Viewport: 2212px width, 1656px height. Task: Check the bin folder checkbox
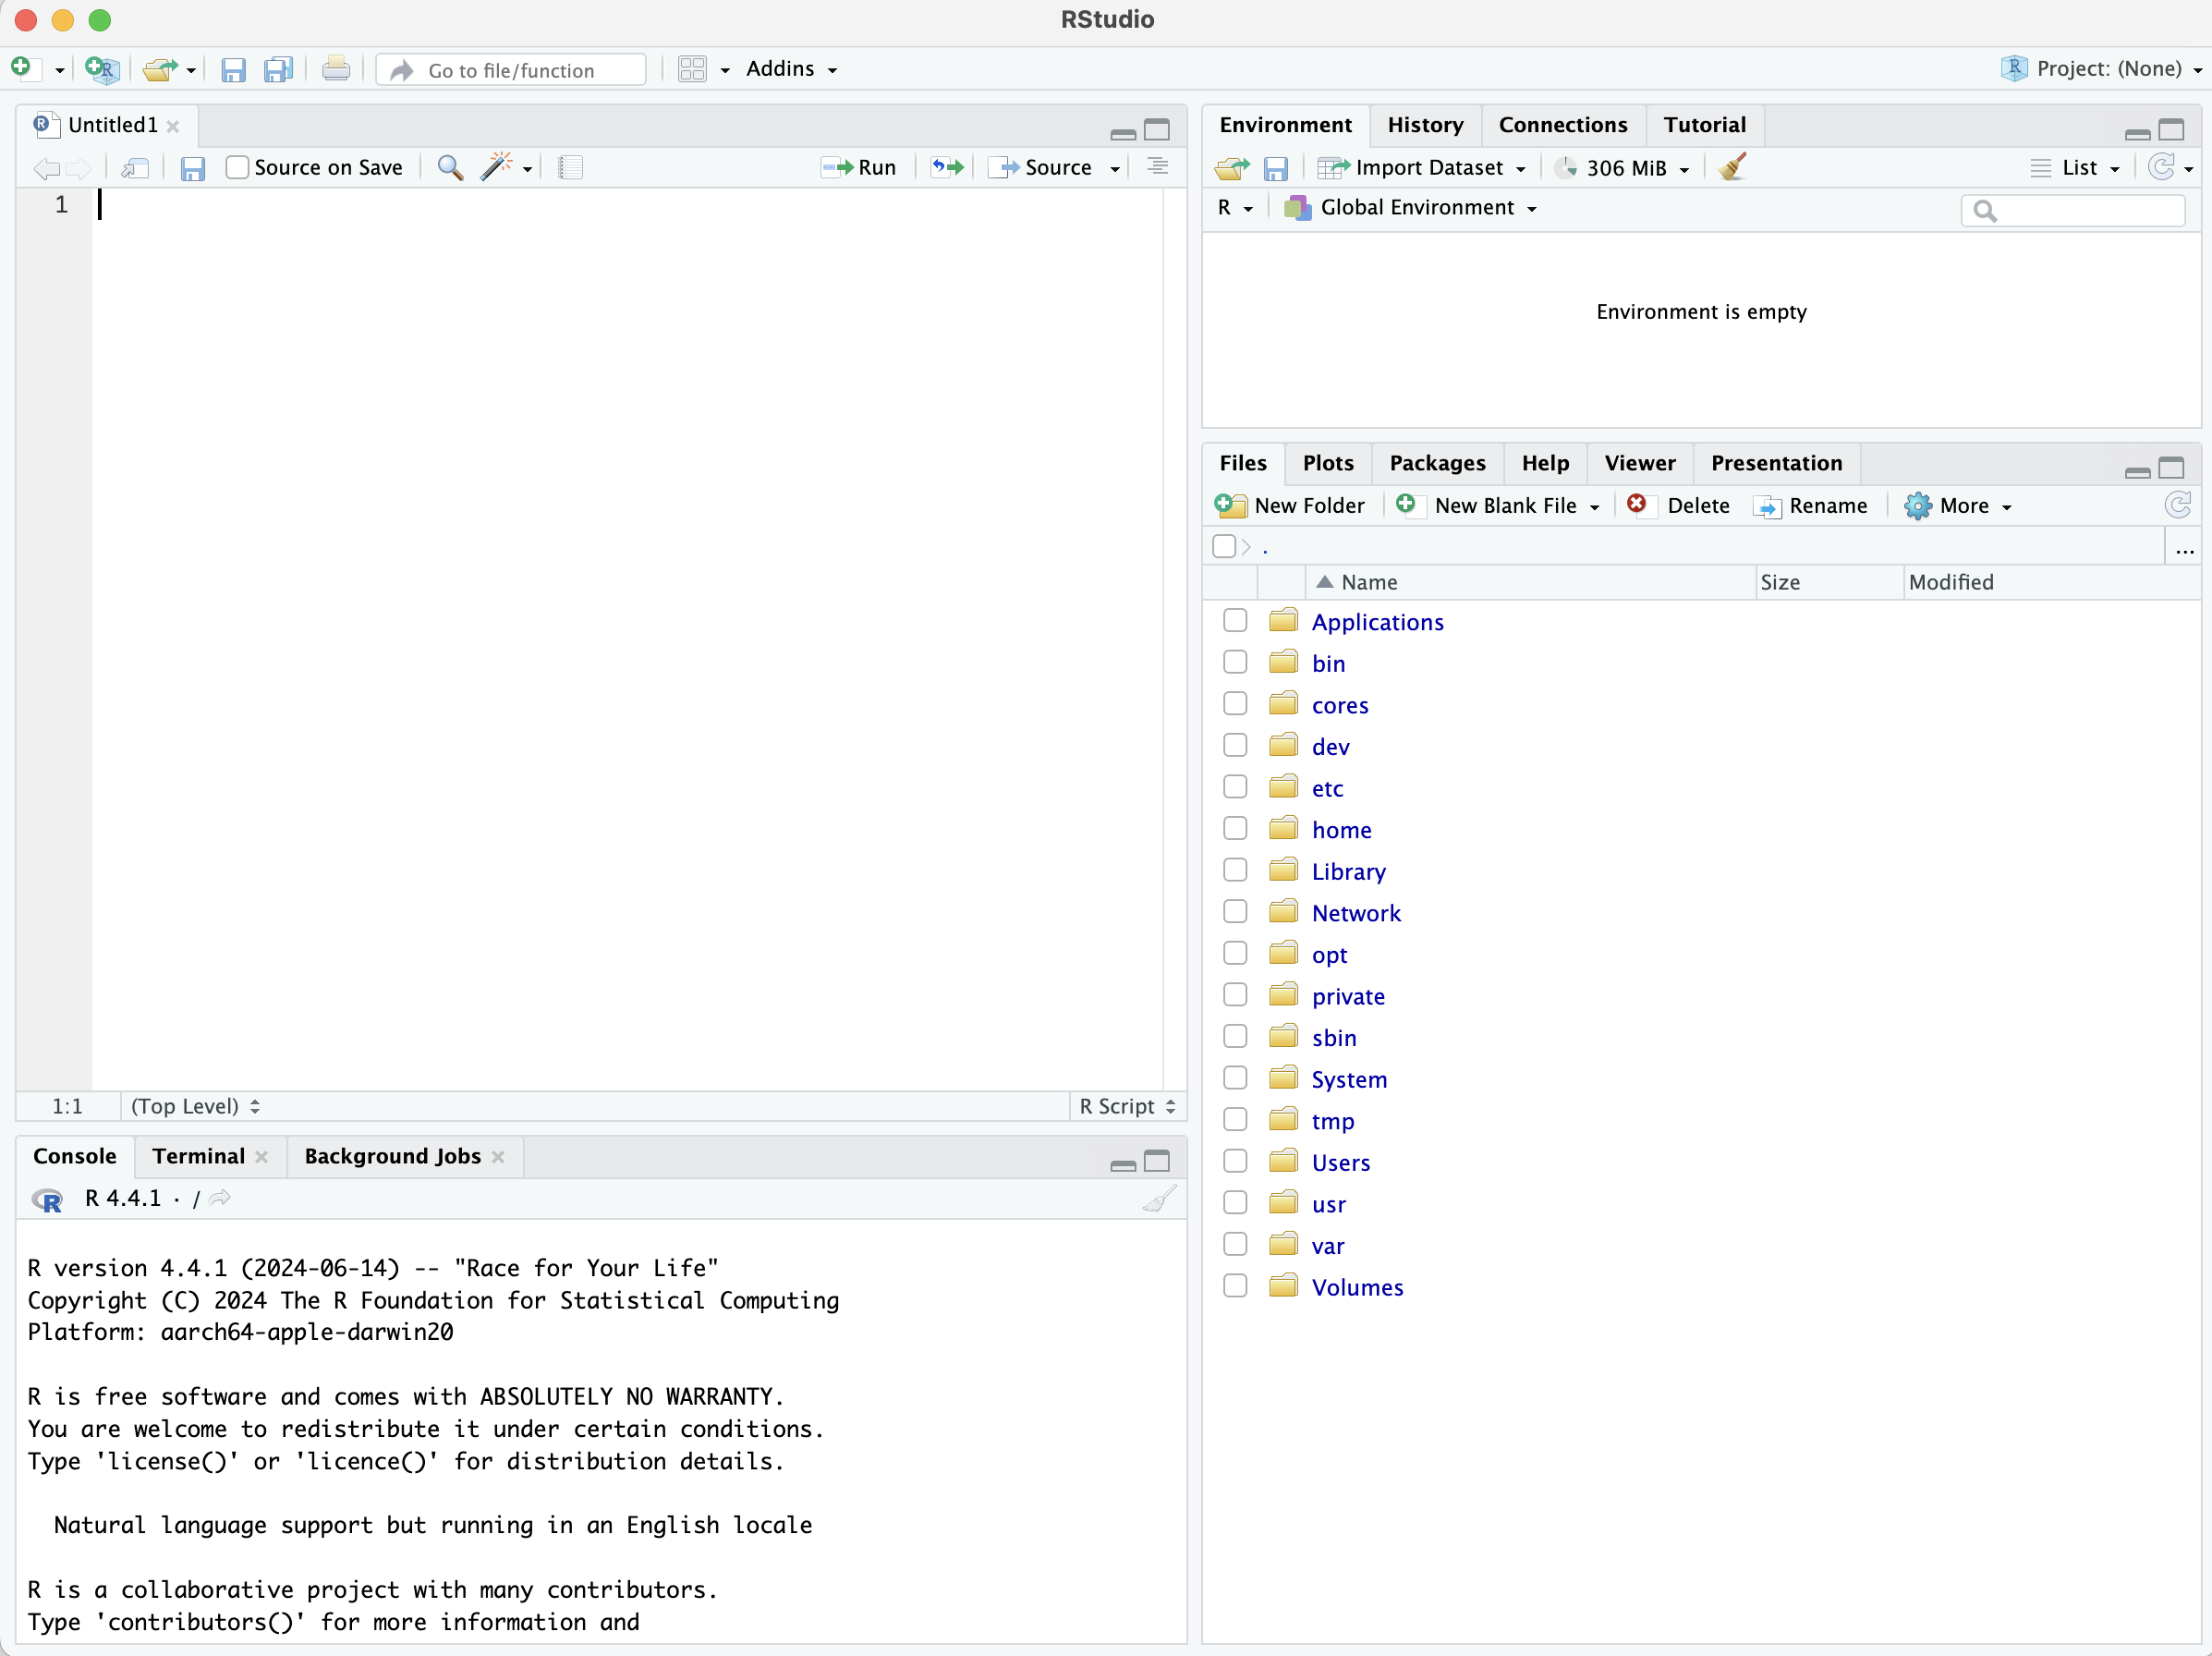click(x=1235, y=663)
